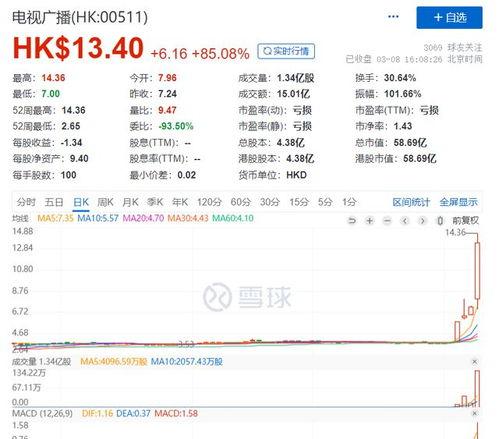
Task: Select the 季K quarterly candlestick tab
Action: pos(155,202)
